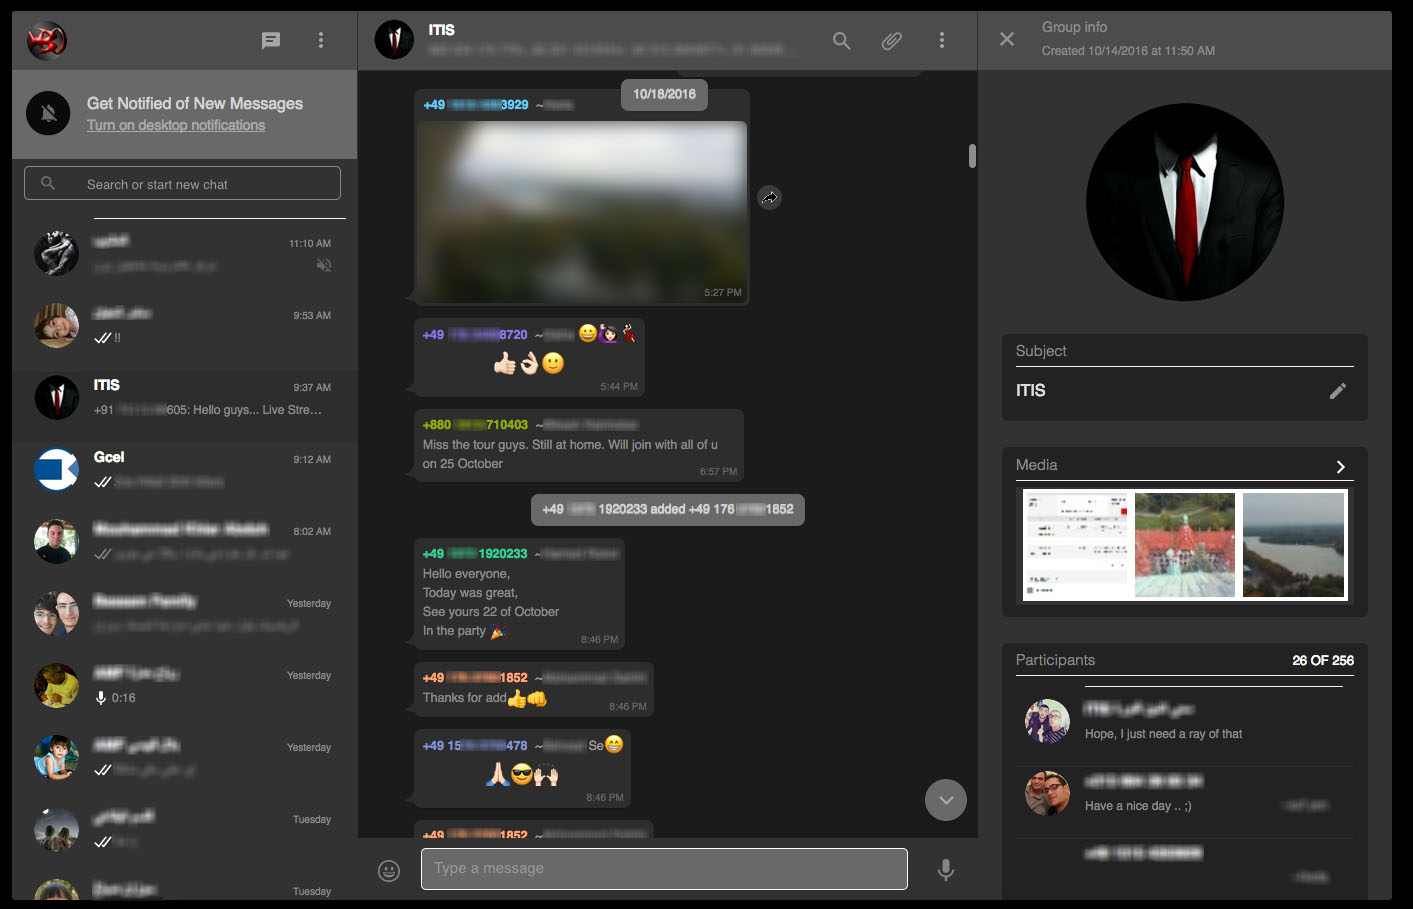1413x909 pixels.
Task: Edit the group subject with the pencil
Action: click(x=1338, y=391)
